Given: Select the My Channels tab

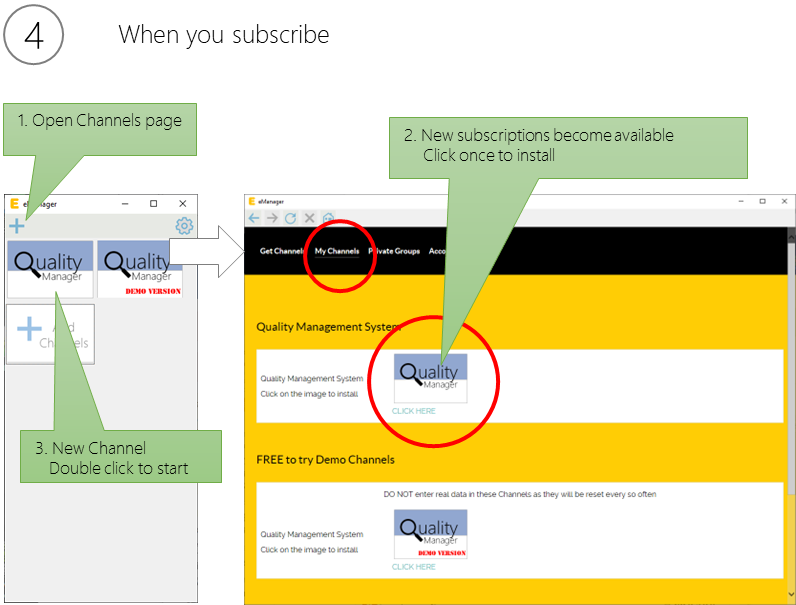Looking at the screenshot, I should coord(337,251).
